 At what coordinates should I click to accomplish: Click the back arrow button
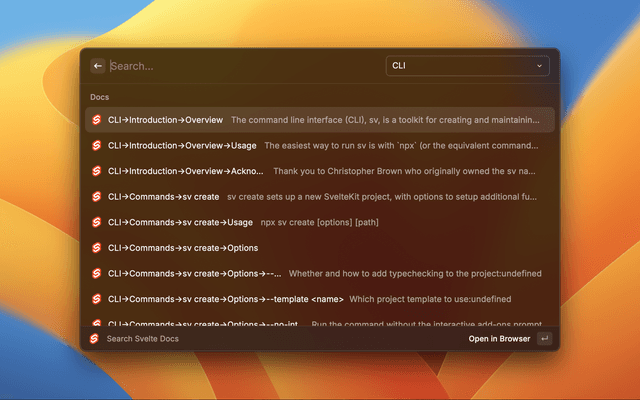click(x=98, y=66)
